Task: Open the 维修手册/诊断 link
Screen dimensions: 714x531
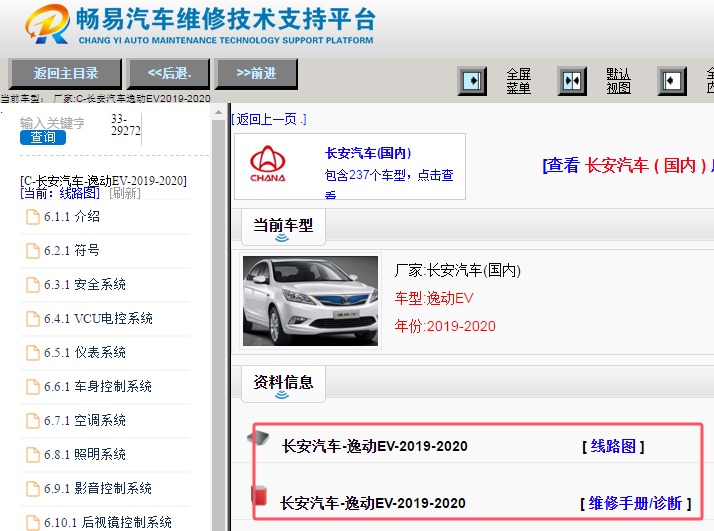Action: pyautogui.click(x=635, y=504)
